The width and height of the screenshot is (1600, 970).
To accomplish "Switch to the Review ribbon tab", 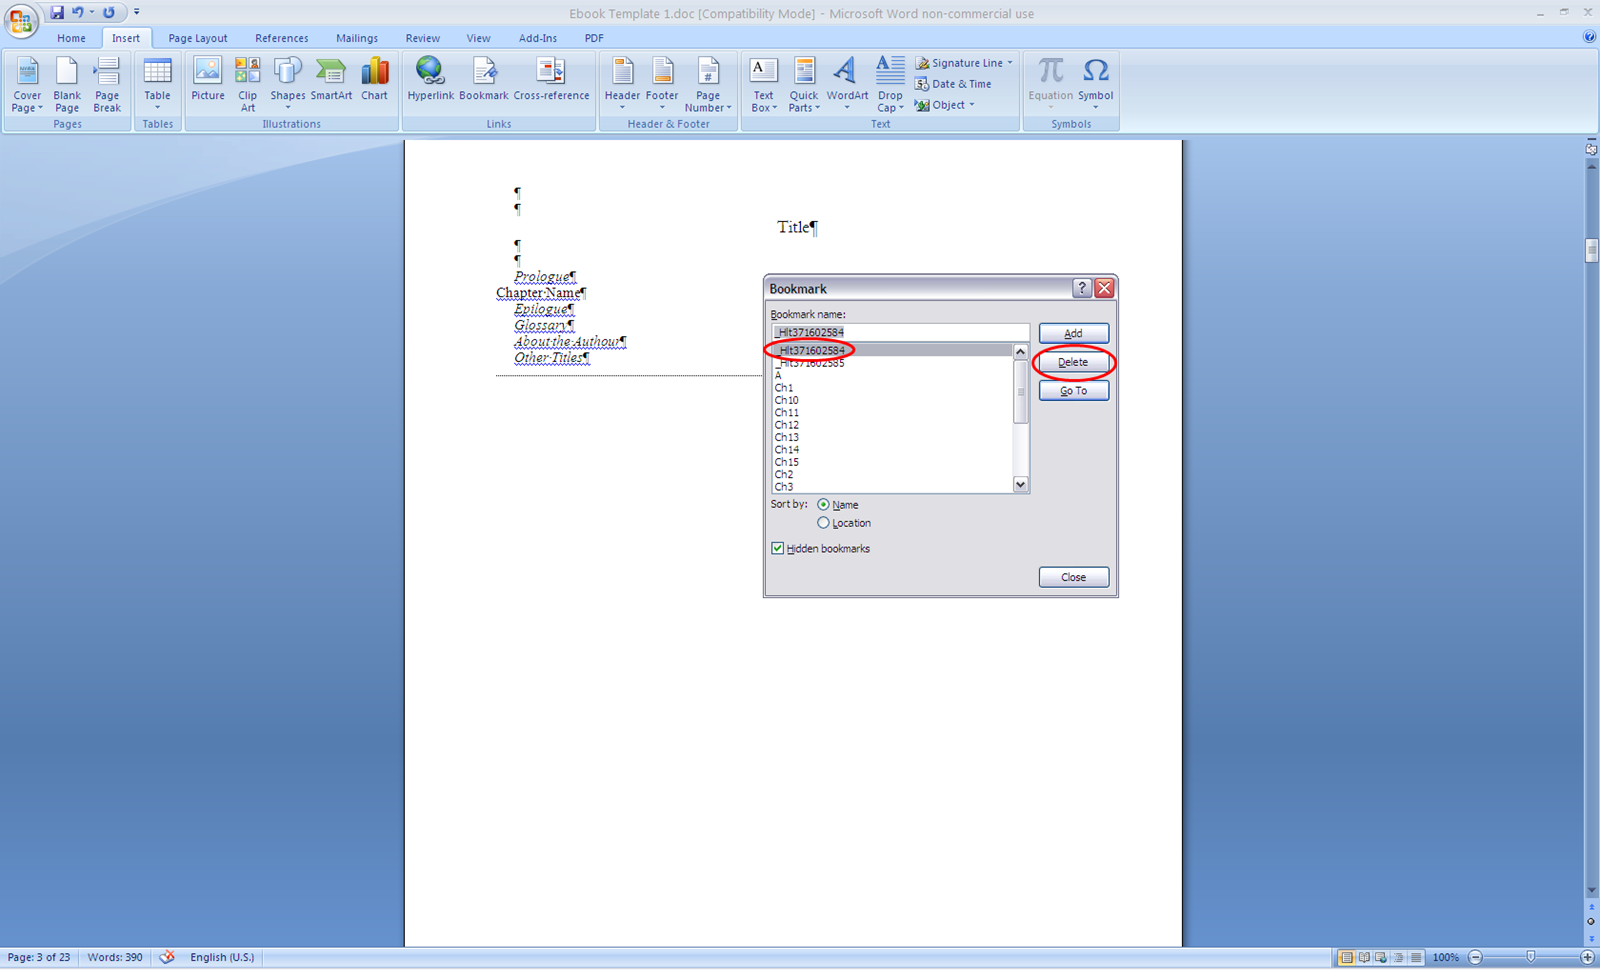I will click(x=422, y=38).
